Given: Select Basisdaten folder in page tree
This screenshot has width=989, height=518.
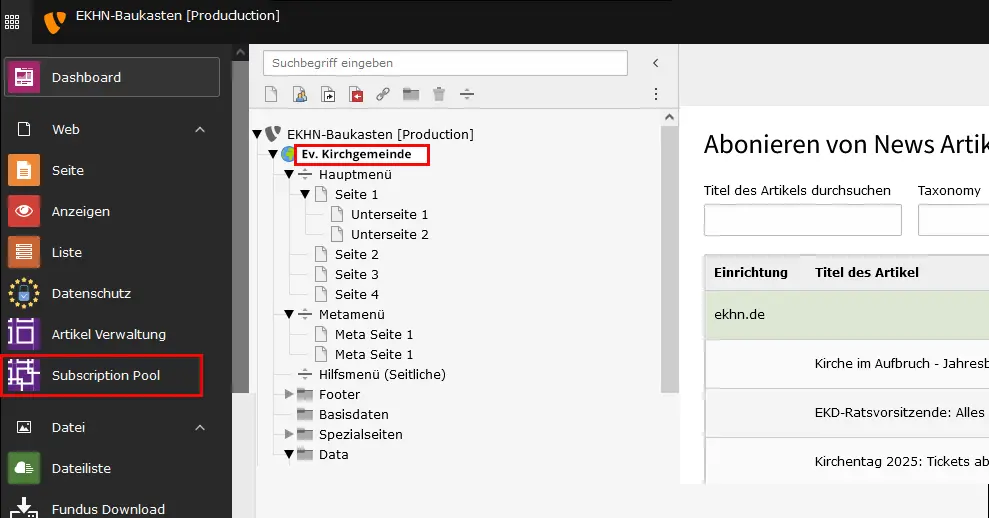Looking at the screenshot, I should (x=353, y=415).
